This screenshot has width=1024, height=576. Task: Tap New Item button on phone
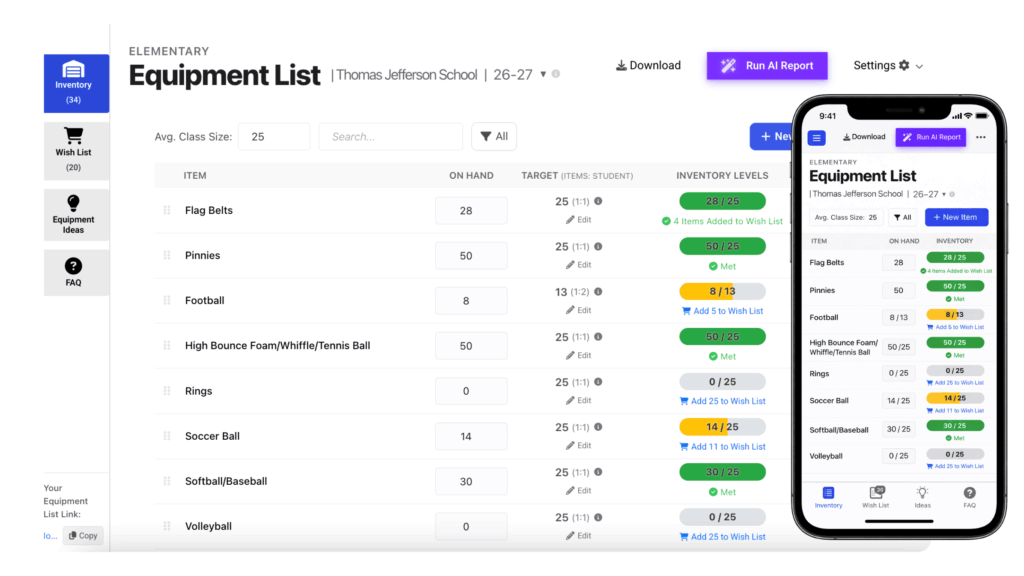click(x=956, y=217)
